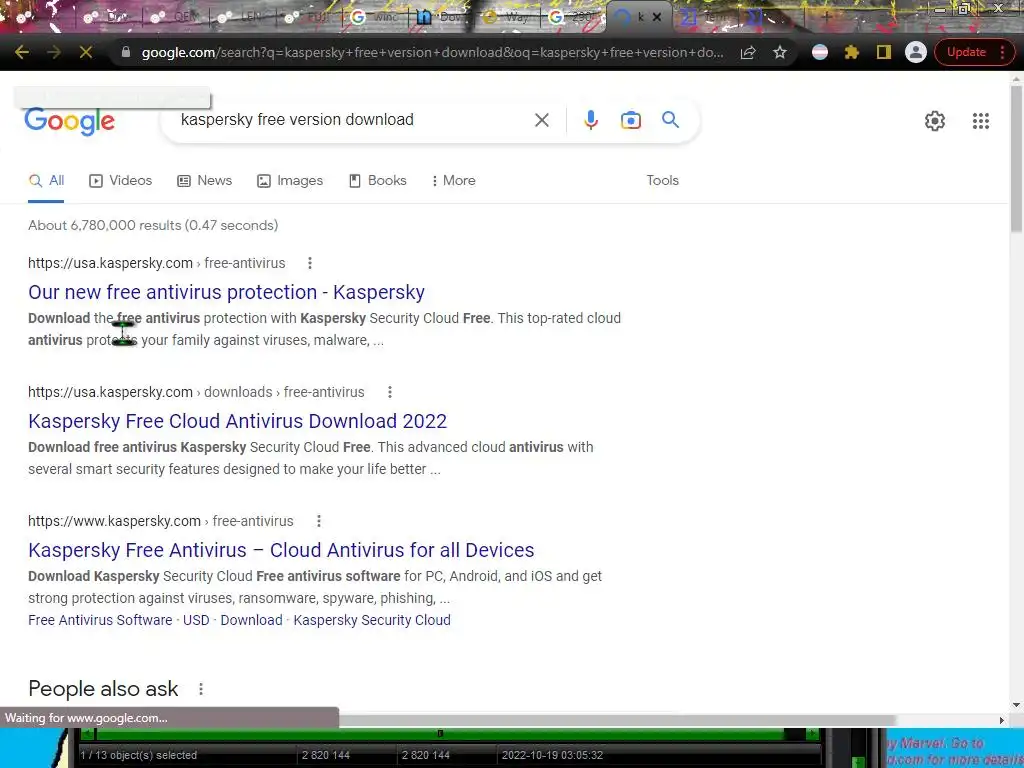Select the All results tab

[46, 181]
